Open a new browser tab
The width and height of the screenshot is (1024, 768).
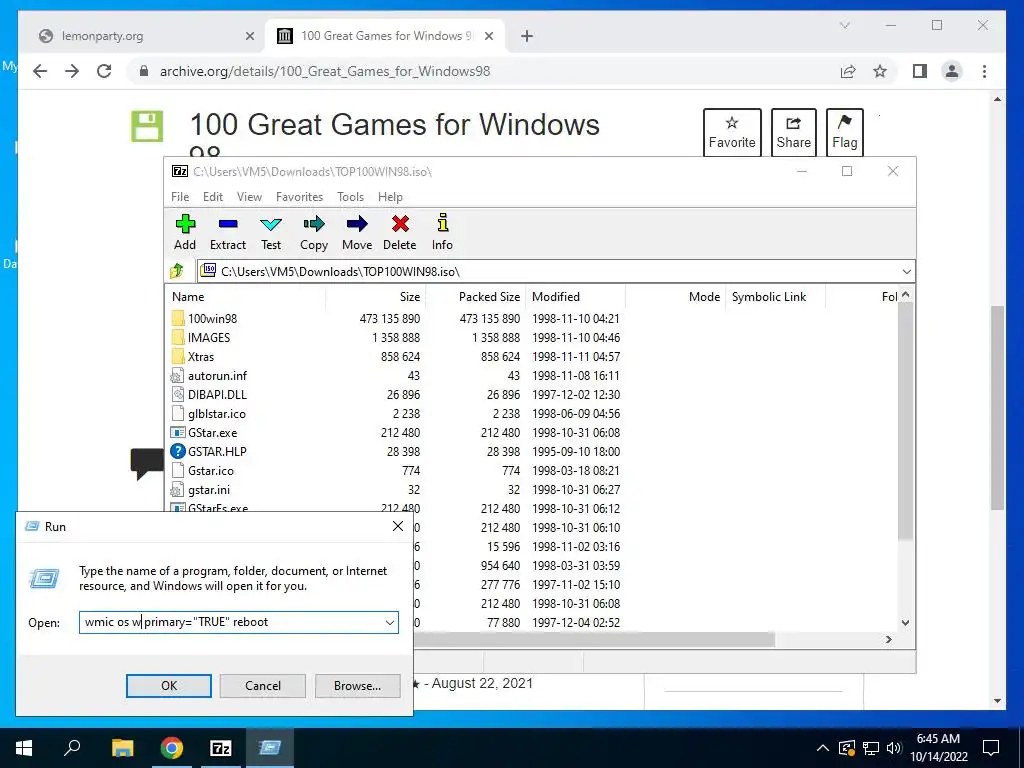tap(527, 36)
